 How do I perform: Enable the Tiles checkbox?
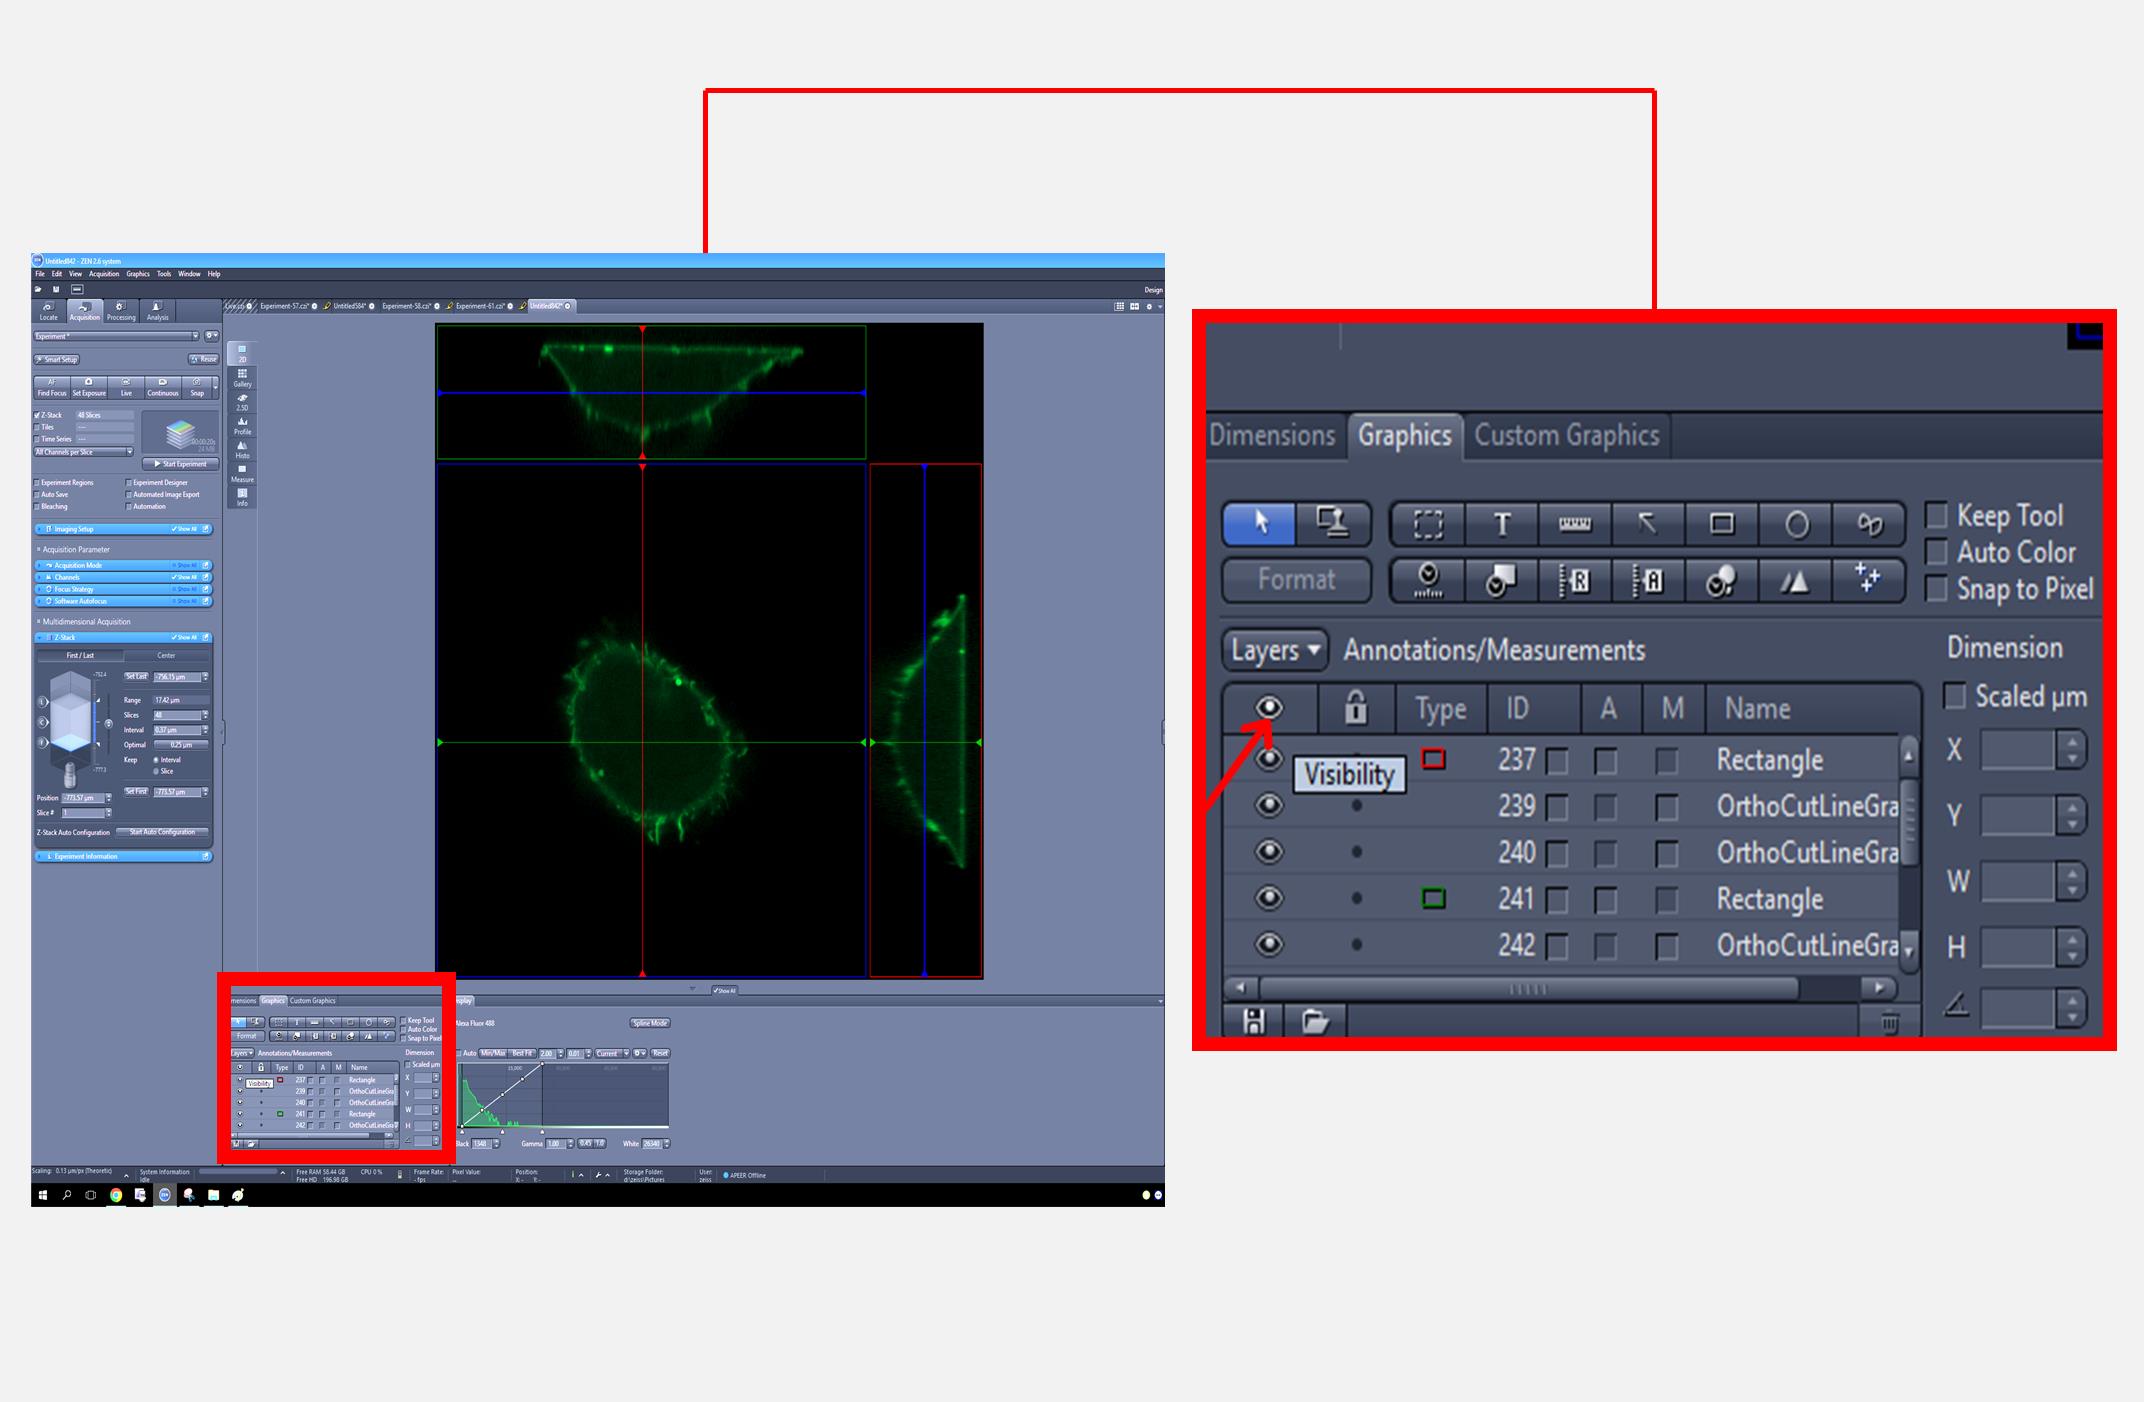tap(38, 427)
